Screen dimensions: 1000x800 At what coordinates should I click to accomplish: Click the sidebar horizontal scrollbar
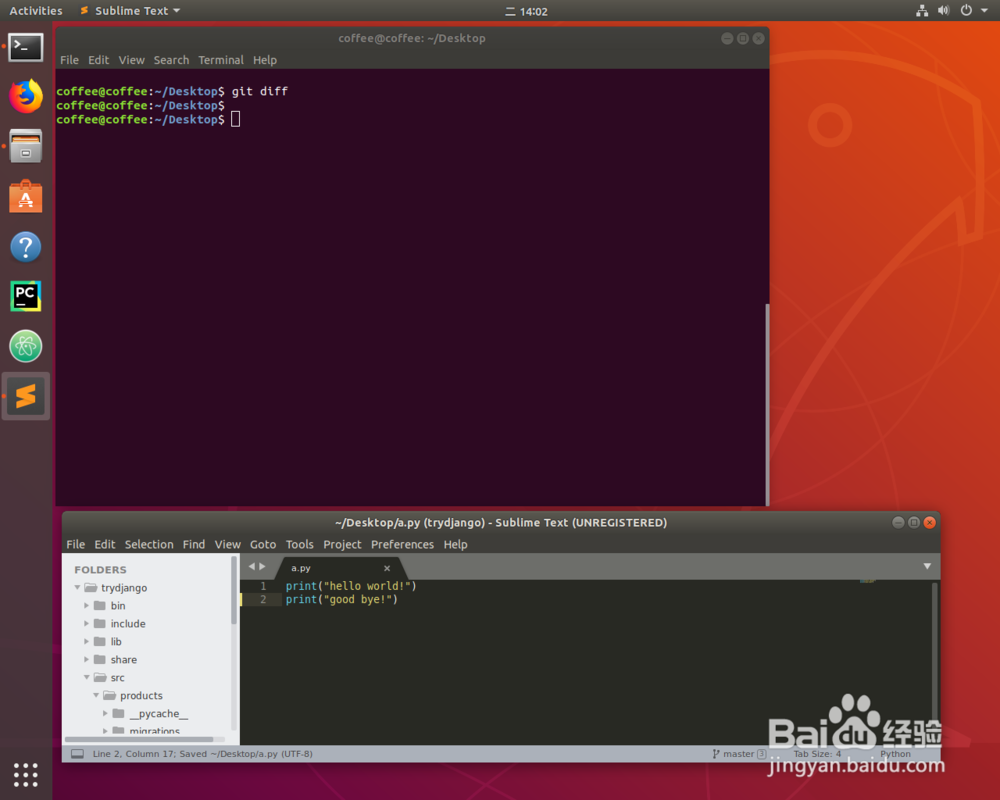pos(140,739)
